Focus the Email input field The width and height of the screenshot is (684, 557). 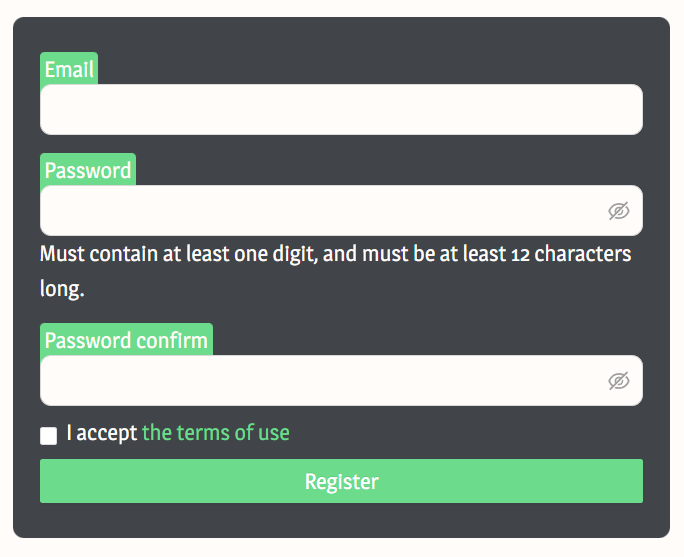(x=340, y=110)
